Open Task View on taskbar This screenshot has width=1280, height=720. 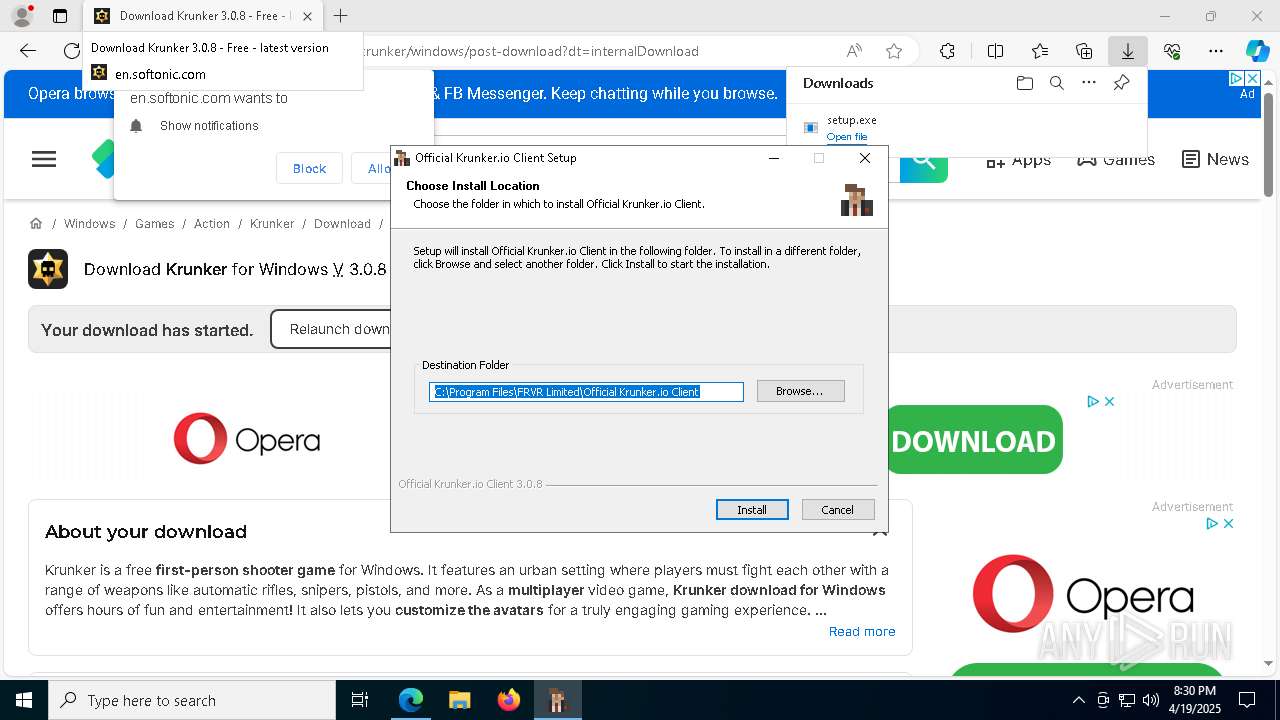[x=360, y=700]
